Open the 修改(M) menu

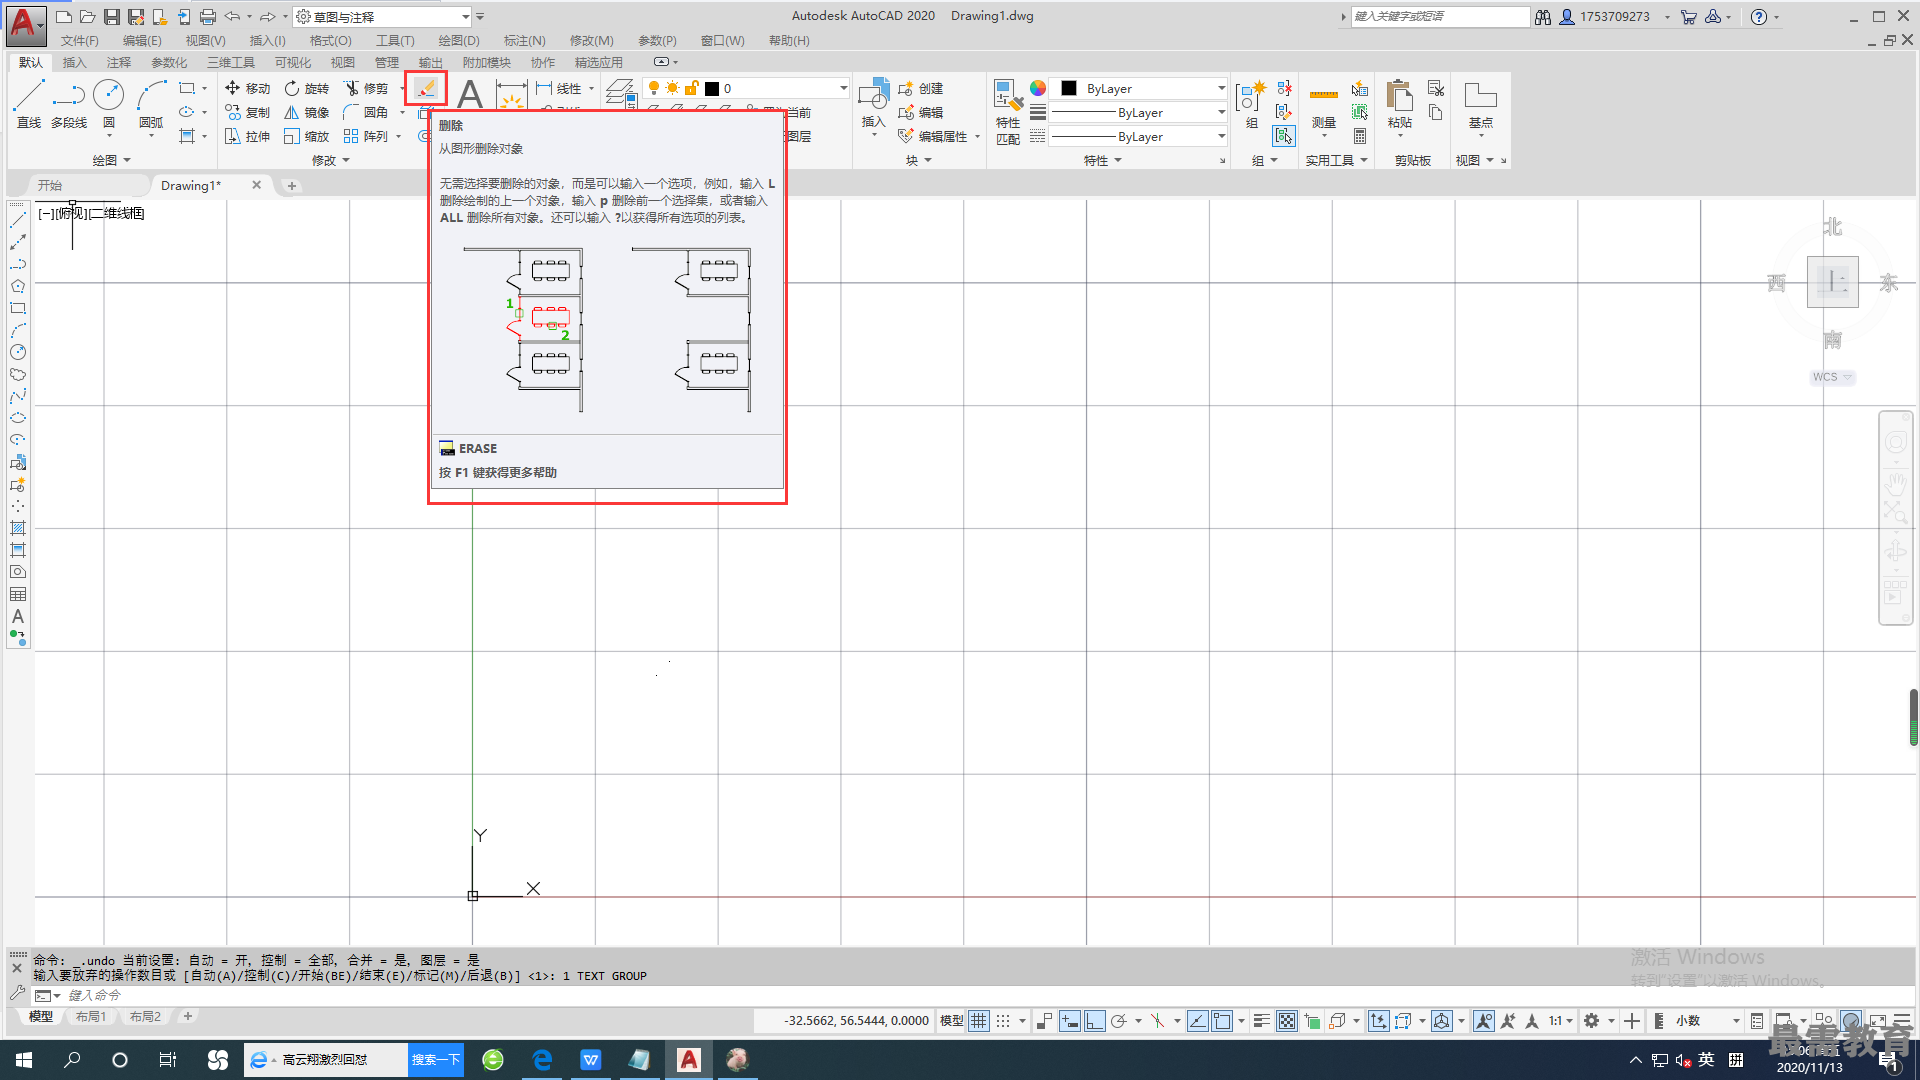point(591,41)
